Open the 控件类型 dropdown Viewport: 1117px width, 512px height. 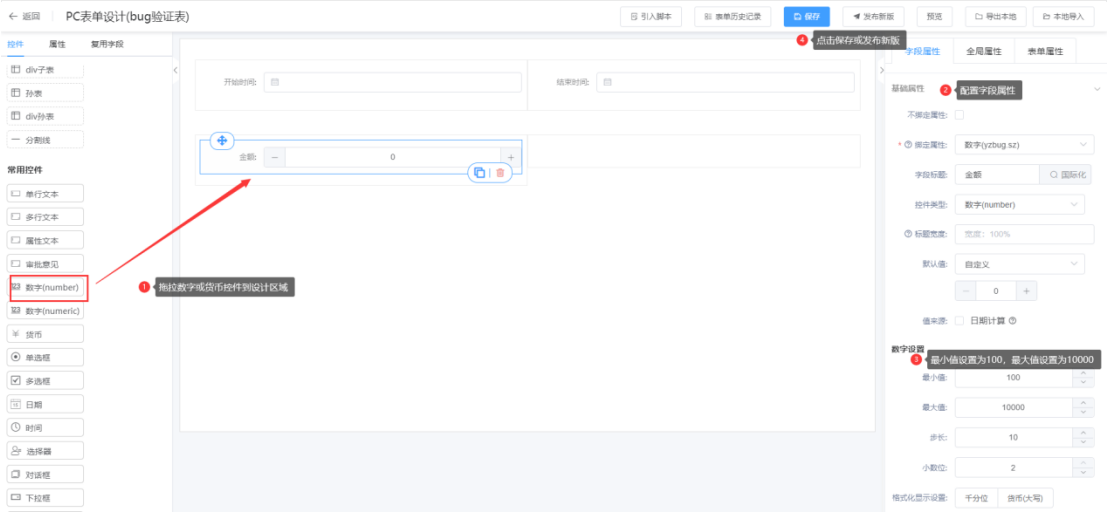coord(1019,204)
